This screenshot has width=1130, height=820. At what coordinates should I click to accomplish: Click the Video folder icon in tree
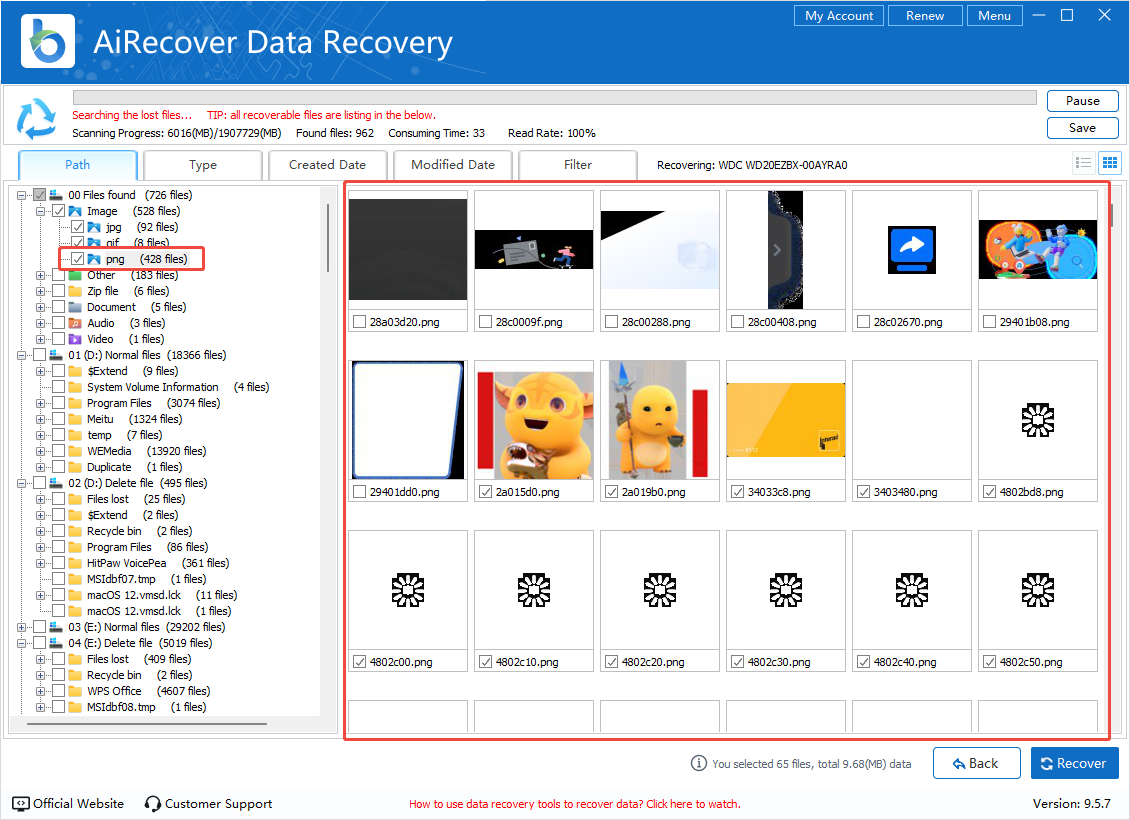75,339
